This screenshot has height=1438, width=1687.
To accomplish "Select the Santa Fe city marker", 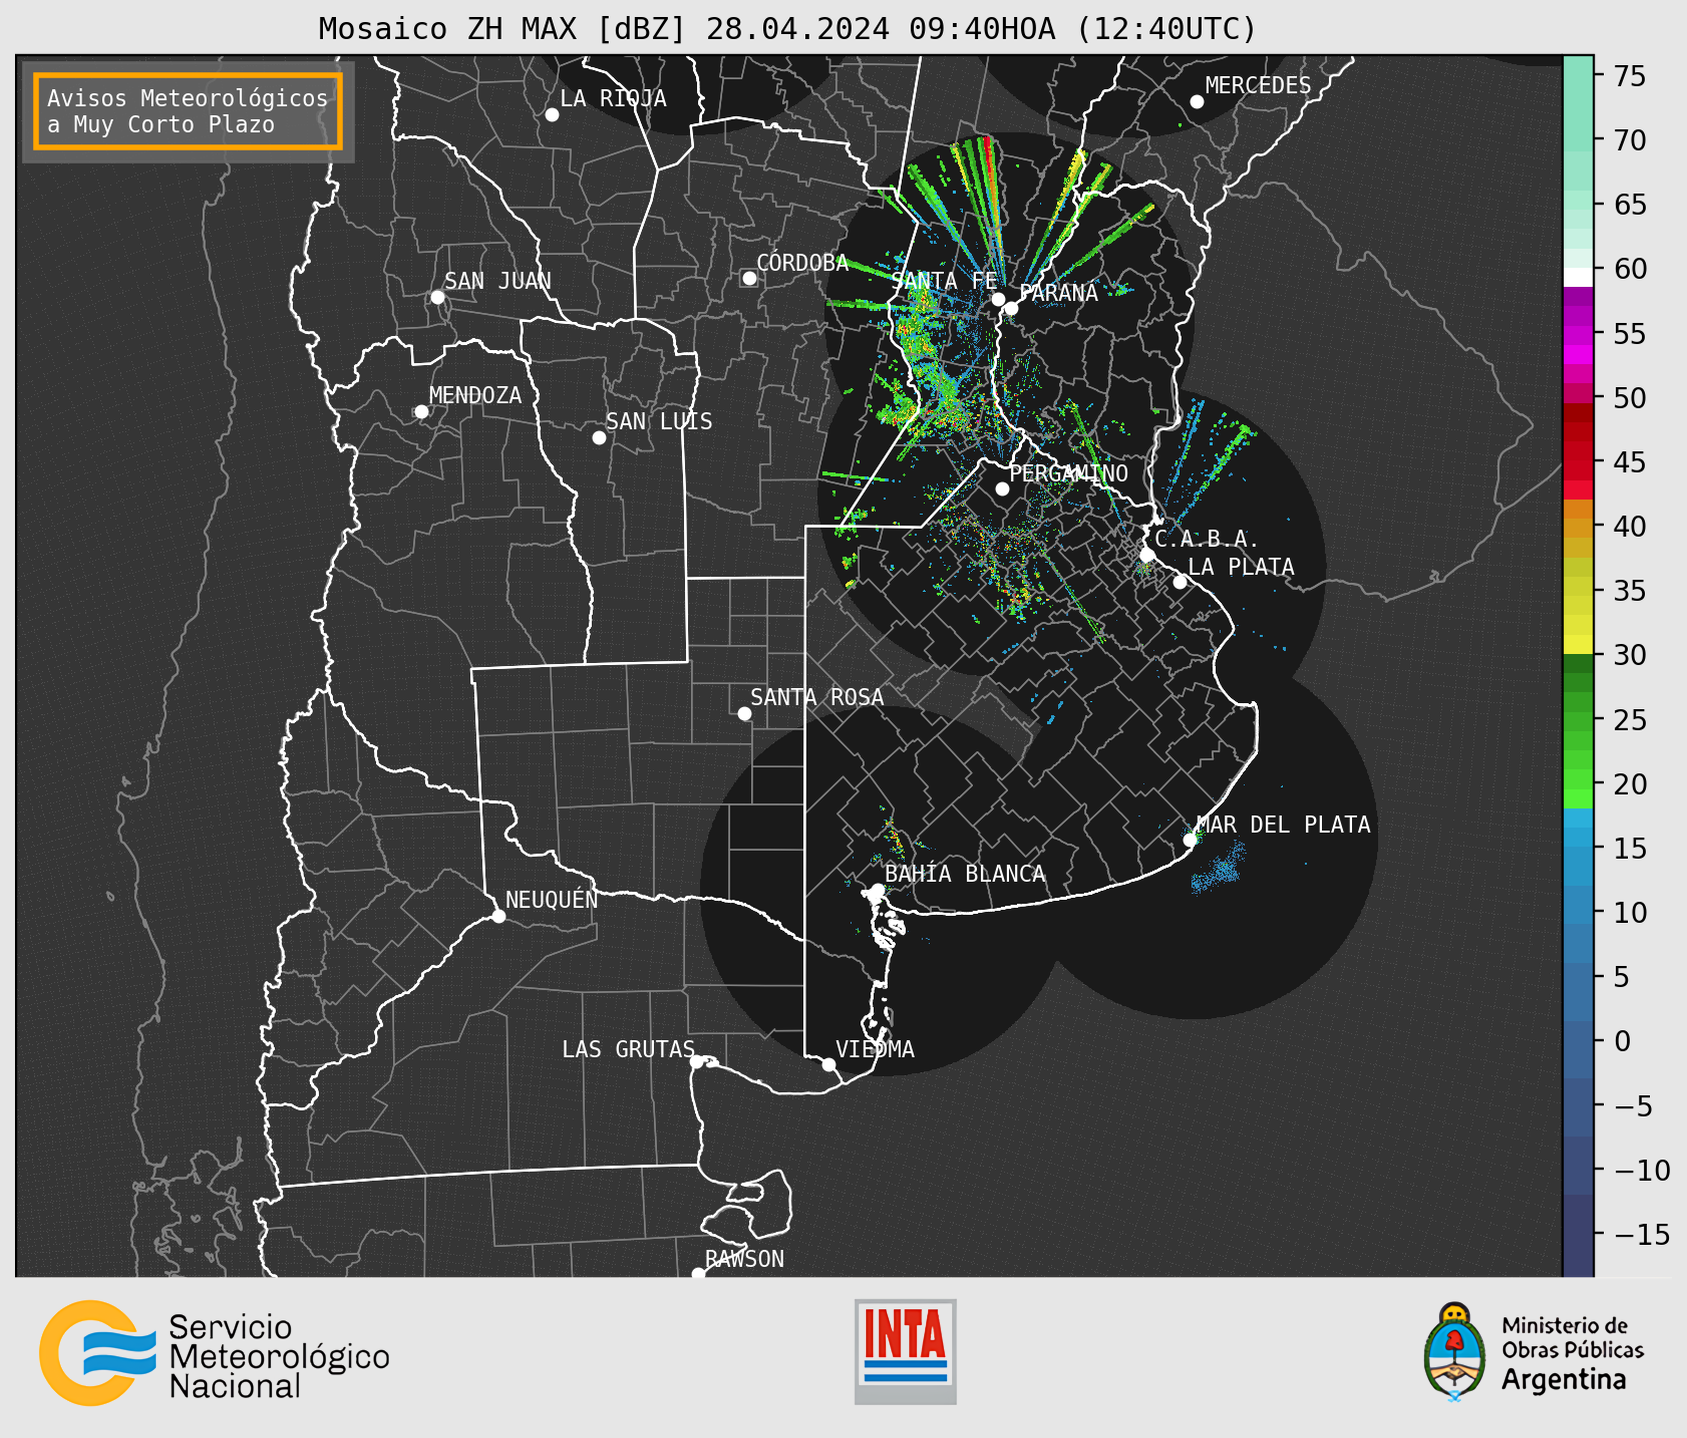I will tap(998, 299).
